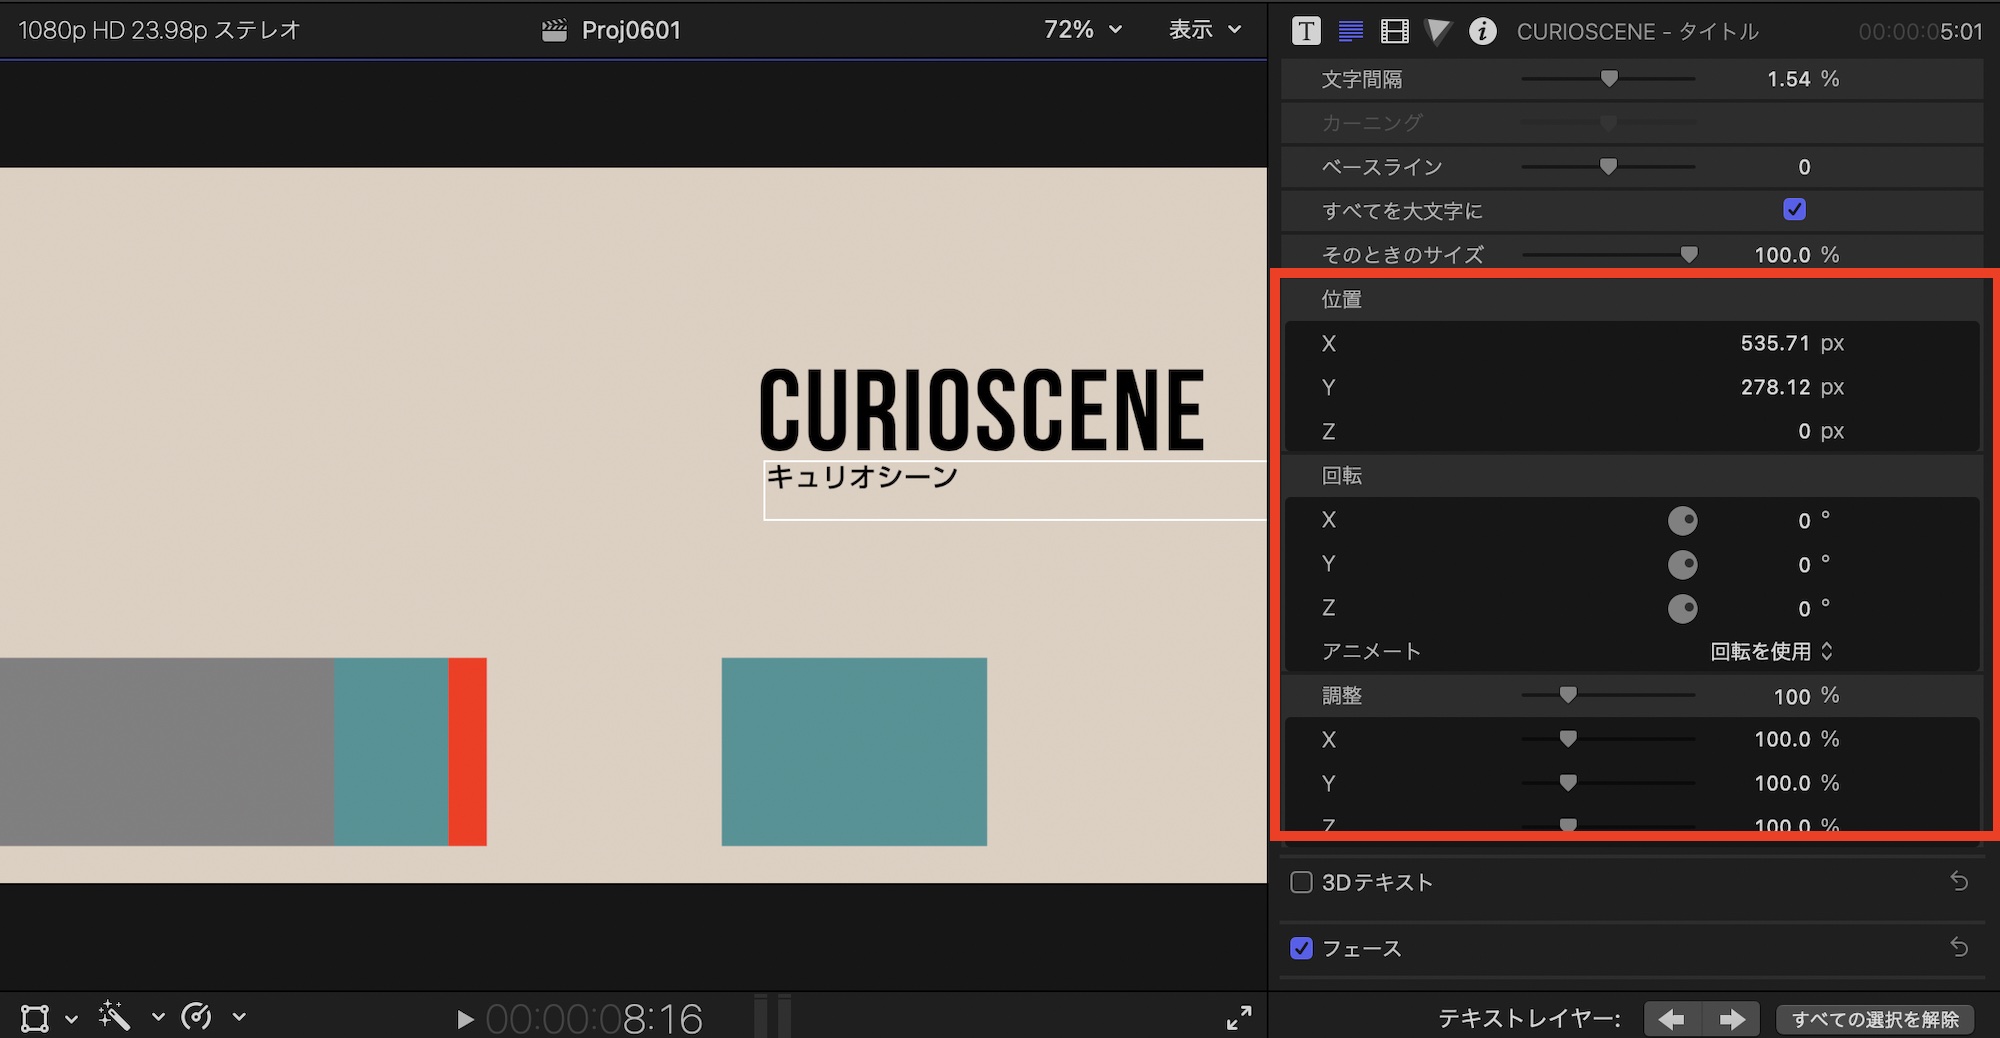Select the Transform tool icon
Image resolution: width=2000 pixels, height=1038 pixels.
click(x=35, y=1018)
